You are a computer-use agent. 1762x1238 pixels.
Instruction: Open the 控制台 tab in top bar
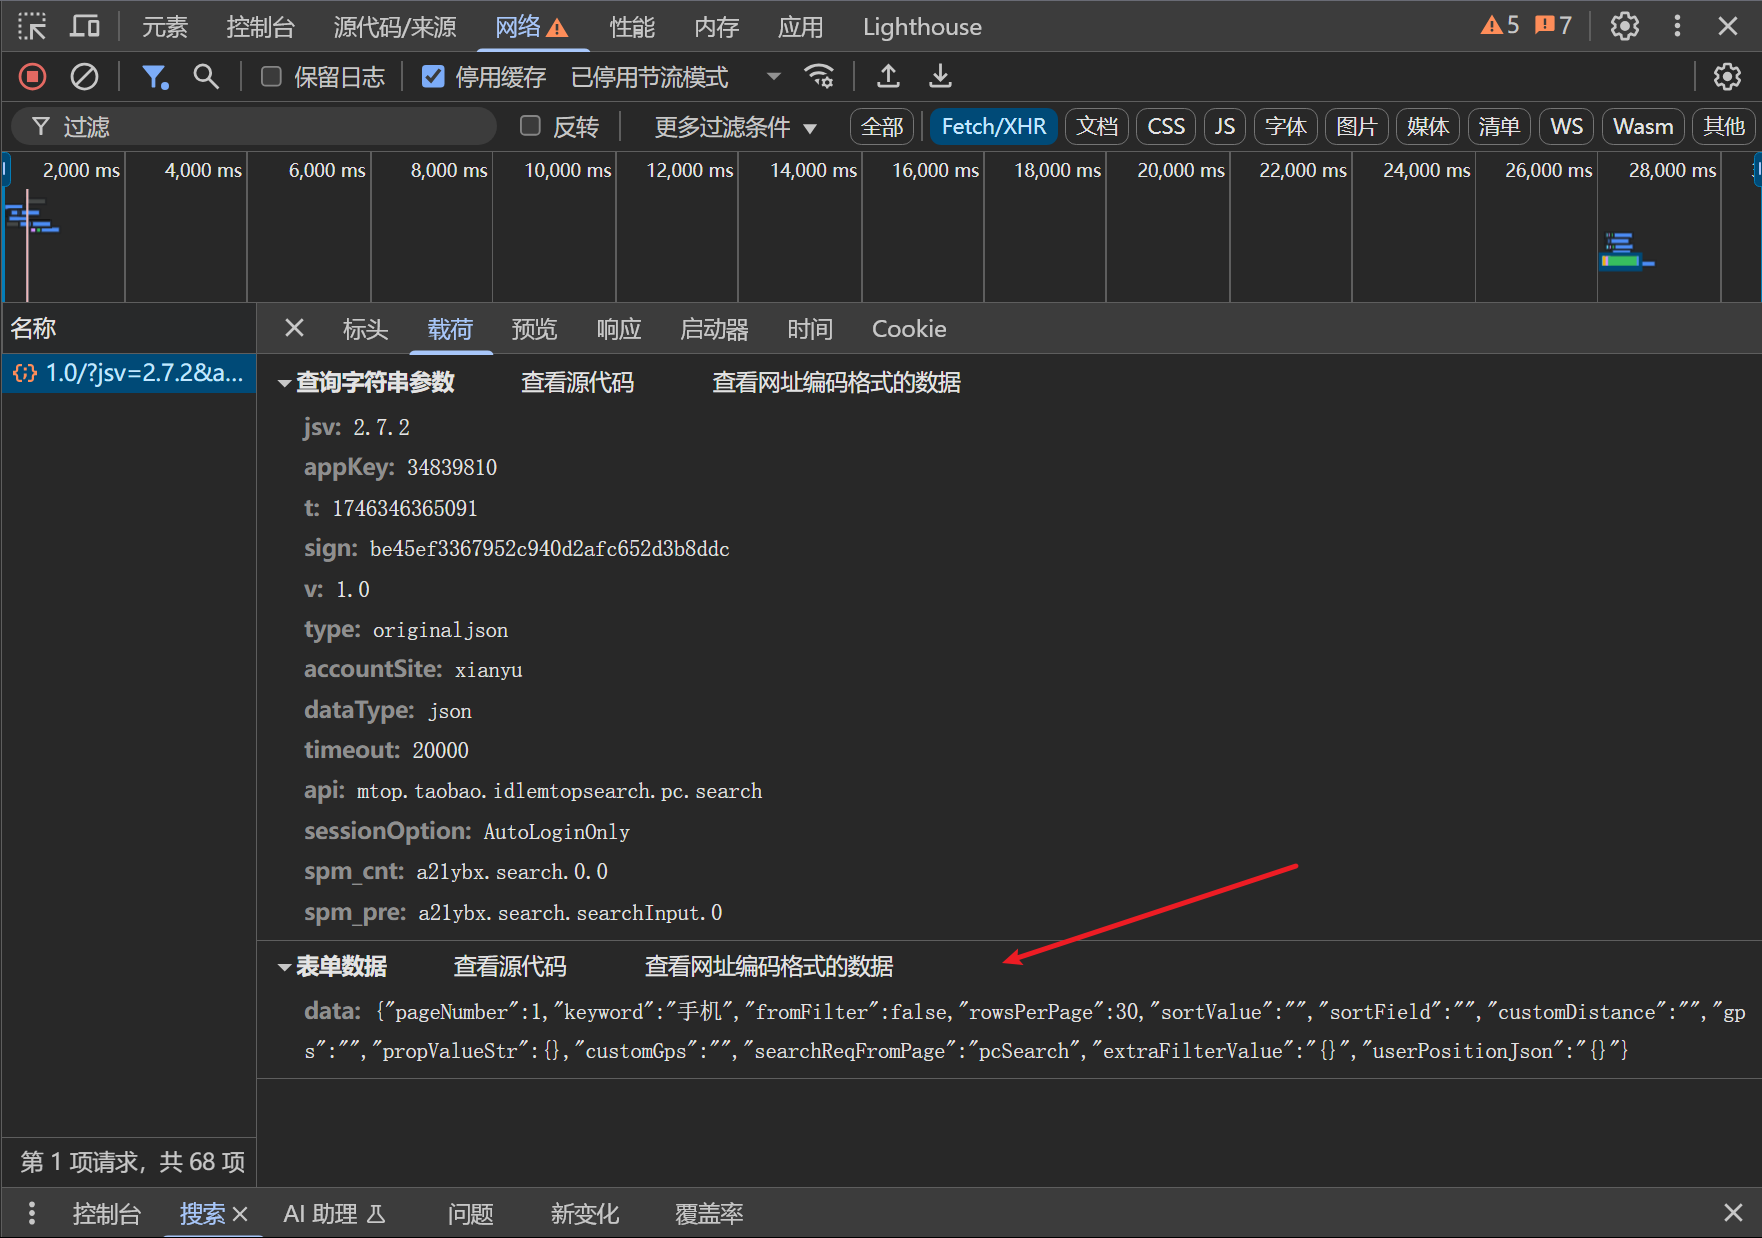[260, 27]
